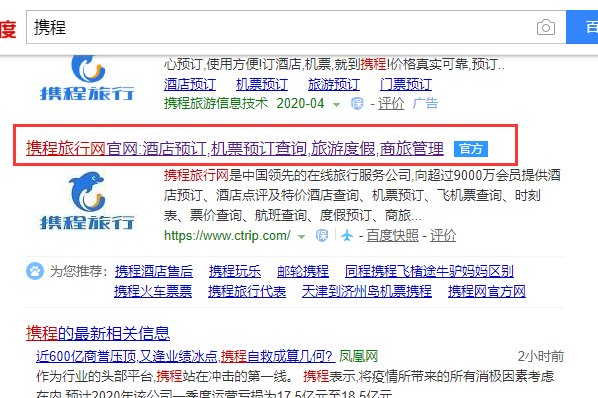Open 携程旅行网官网 result title link
Viewport: 598px width, 398px height.
click(235, 148)
